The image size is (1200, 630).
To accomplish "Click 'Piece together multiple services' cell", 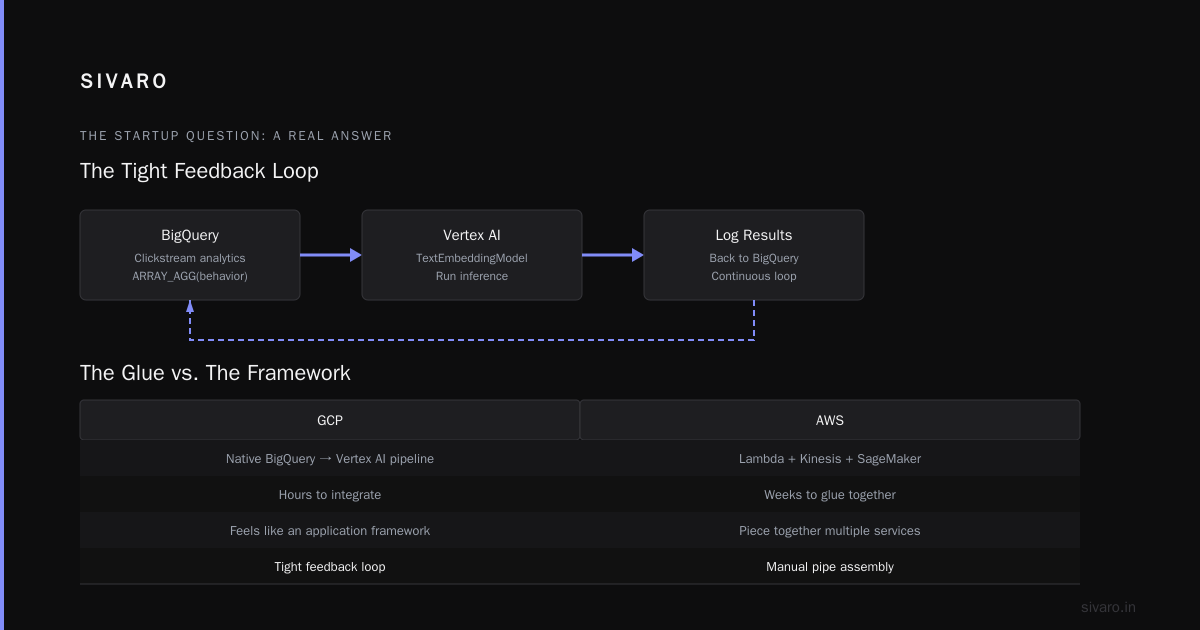I will coord(830,530).
